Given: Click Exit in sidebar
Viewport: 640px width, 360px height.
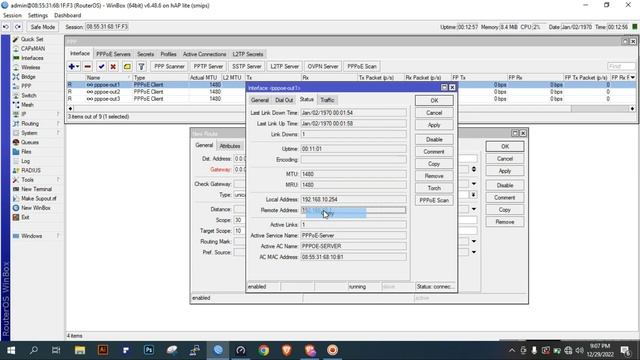Looking at the screenshot, I should pyautogui.click(x=25, y=217).
